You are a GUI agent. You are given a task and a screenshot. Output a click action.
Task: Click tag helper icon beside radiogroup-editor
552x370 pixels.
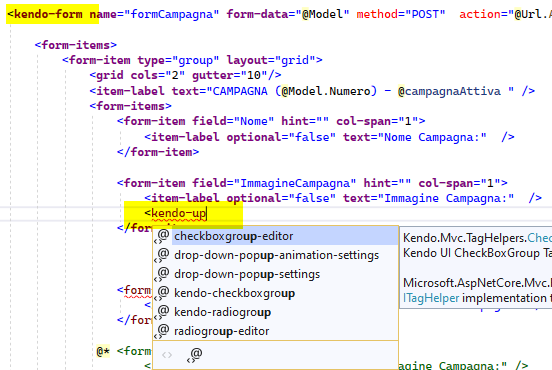(162, 331)
